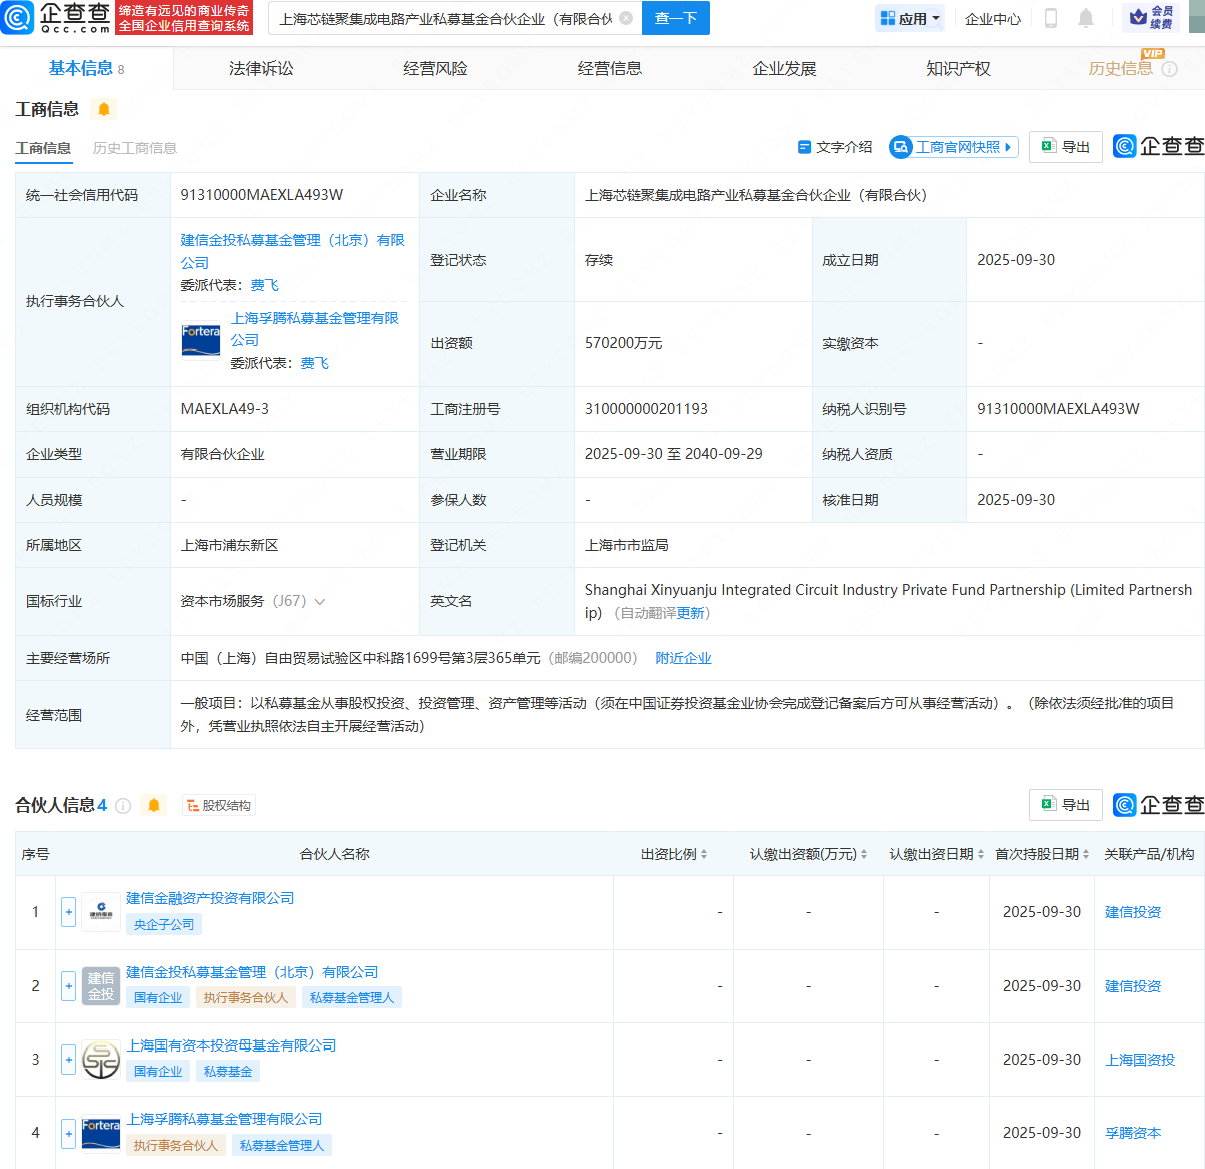Click bell alert beside 合伙人信息 heading
The width and height of the screenshot is (1205, 1169).
tap(154, 806)
